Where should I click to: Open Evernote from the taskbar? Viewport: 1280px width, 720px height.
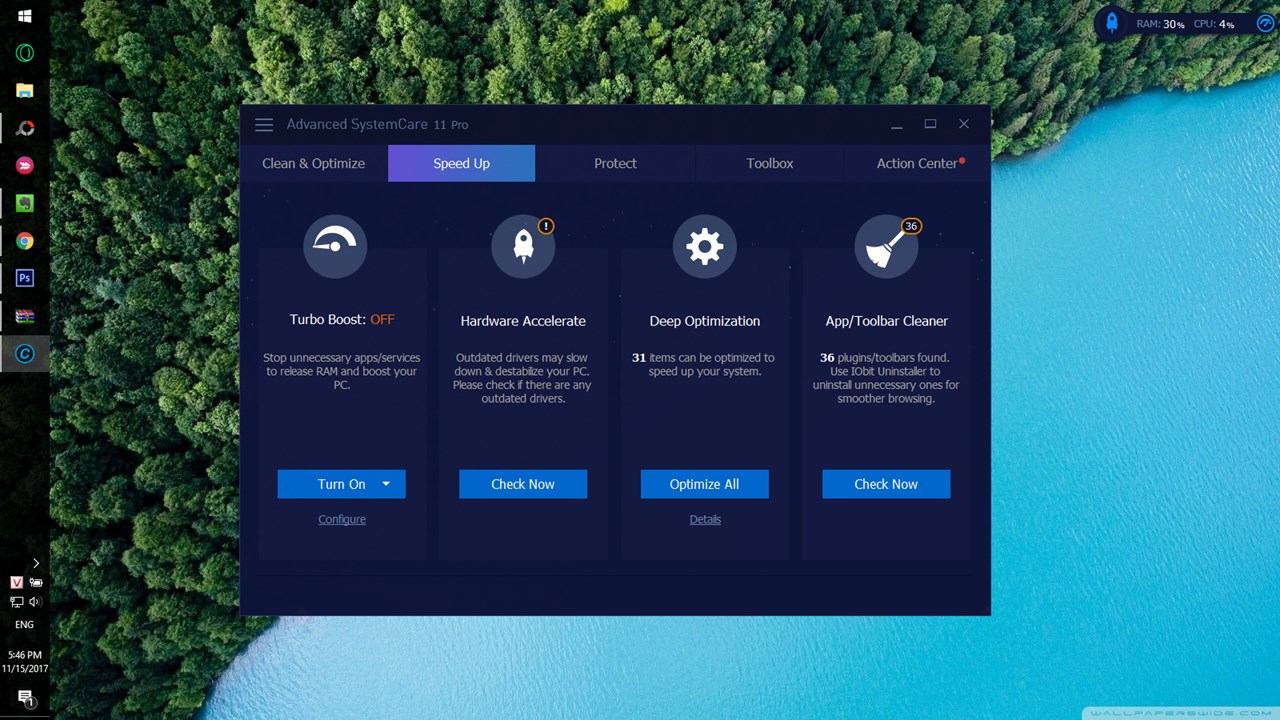click(25, 203)
